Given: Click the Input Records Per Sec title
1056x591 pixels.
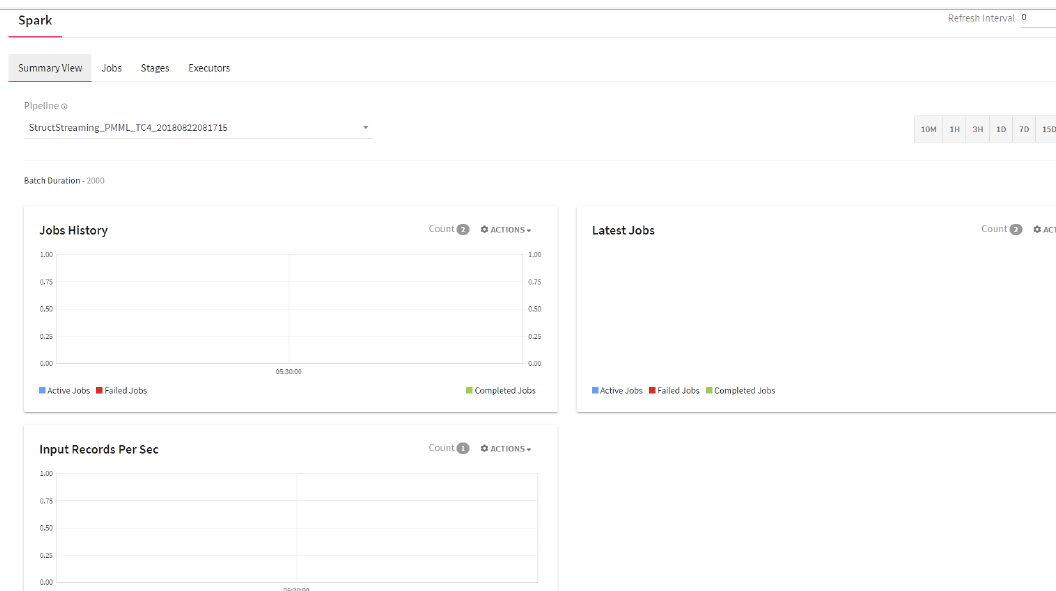Looking at the screenshot, I should click(99, 449).
